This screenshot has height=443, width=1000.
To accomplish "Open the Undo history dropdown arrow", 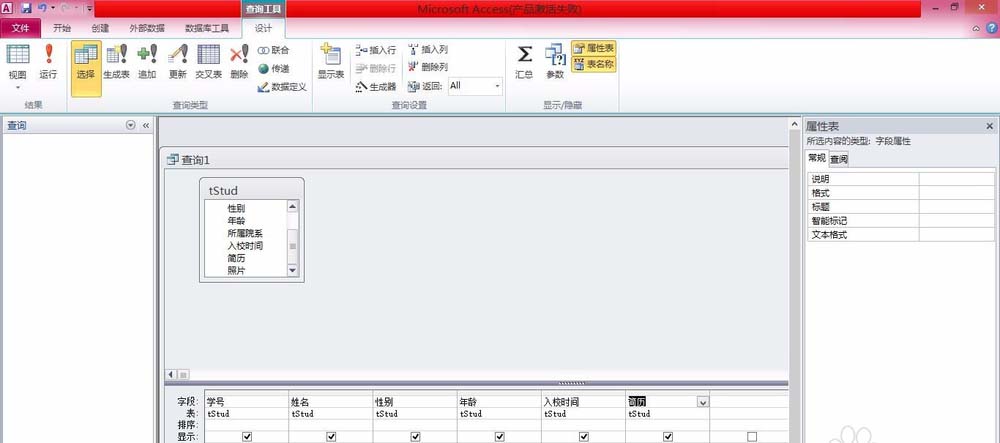I will point(53,8).
